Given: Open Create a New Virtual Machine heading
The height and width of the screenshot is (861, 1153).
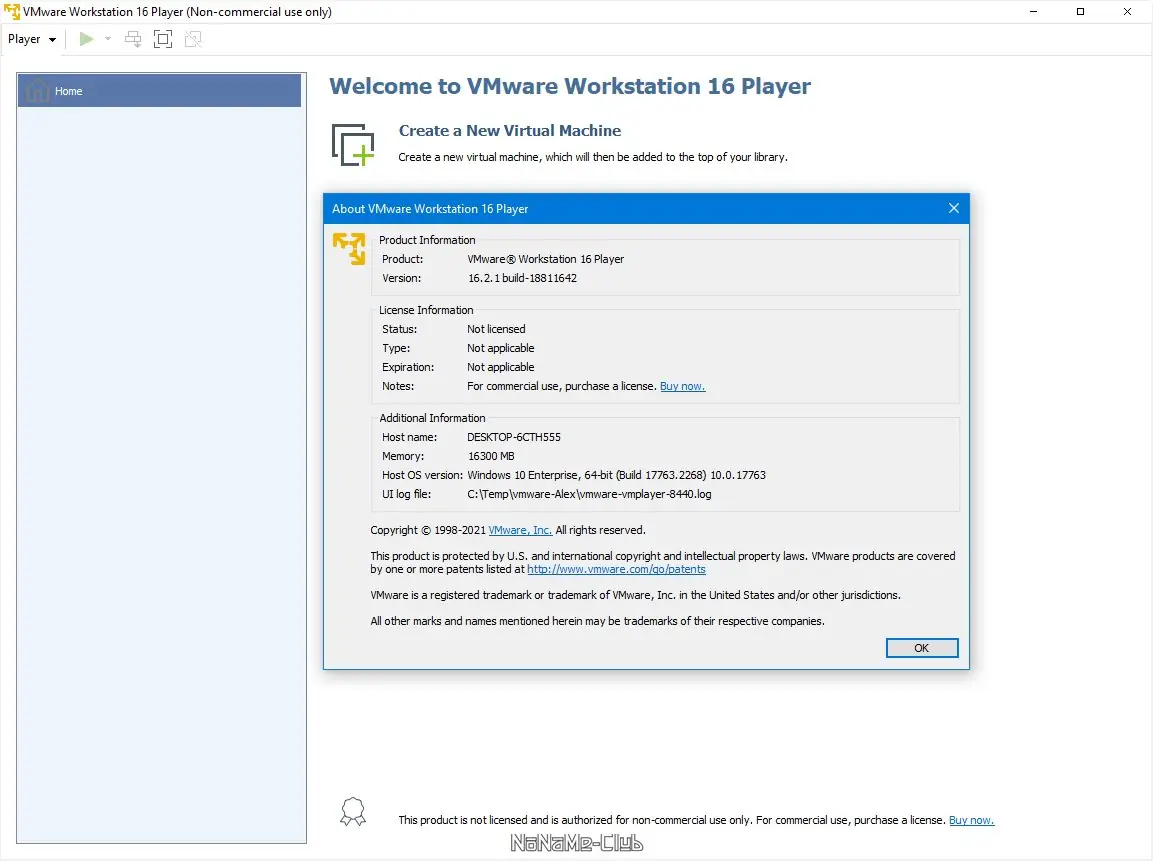Looking at the screenshot, I should pyautogui.click(x=510, y=131).
